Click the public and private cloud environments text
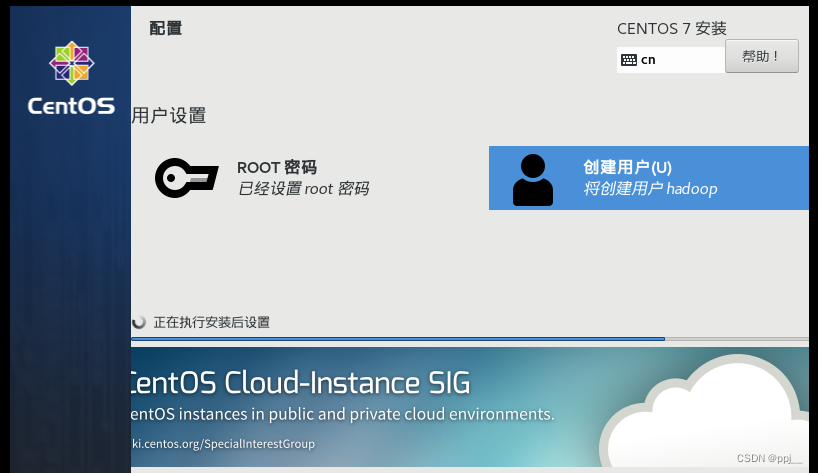This screenshot has width=818, height=473. pyautogui.click(x=342, y=414)
